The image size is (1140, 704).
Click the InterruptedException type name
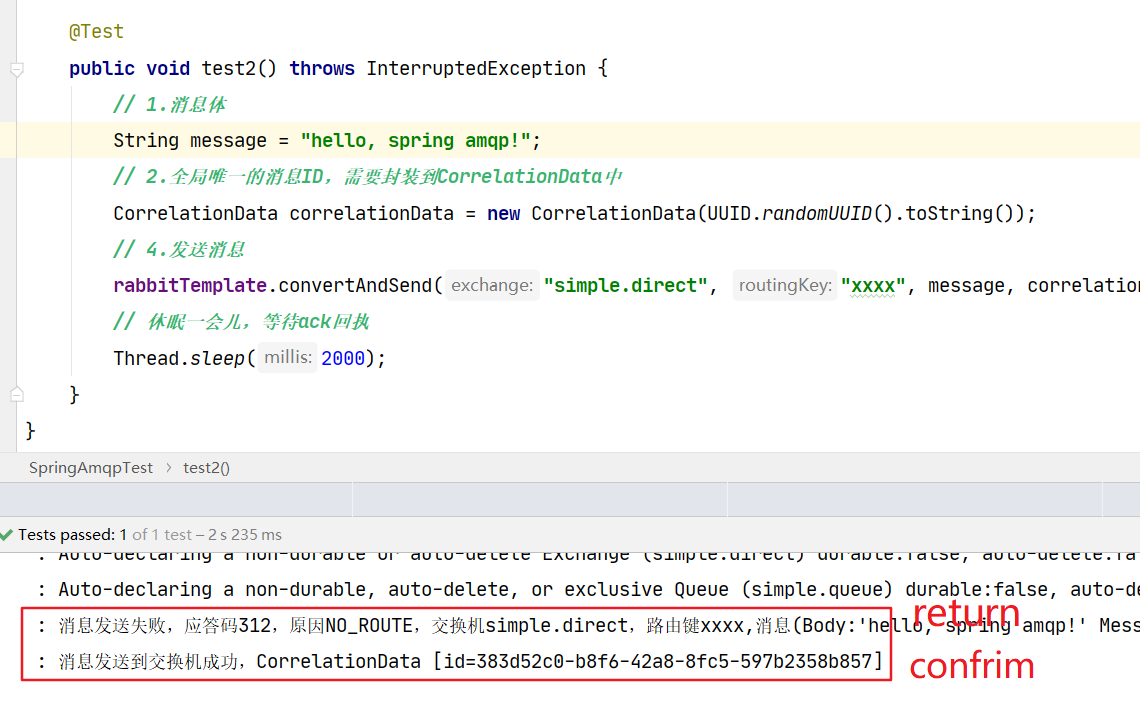[475, 68]
